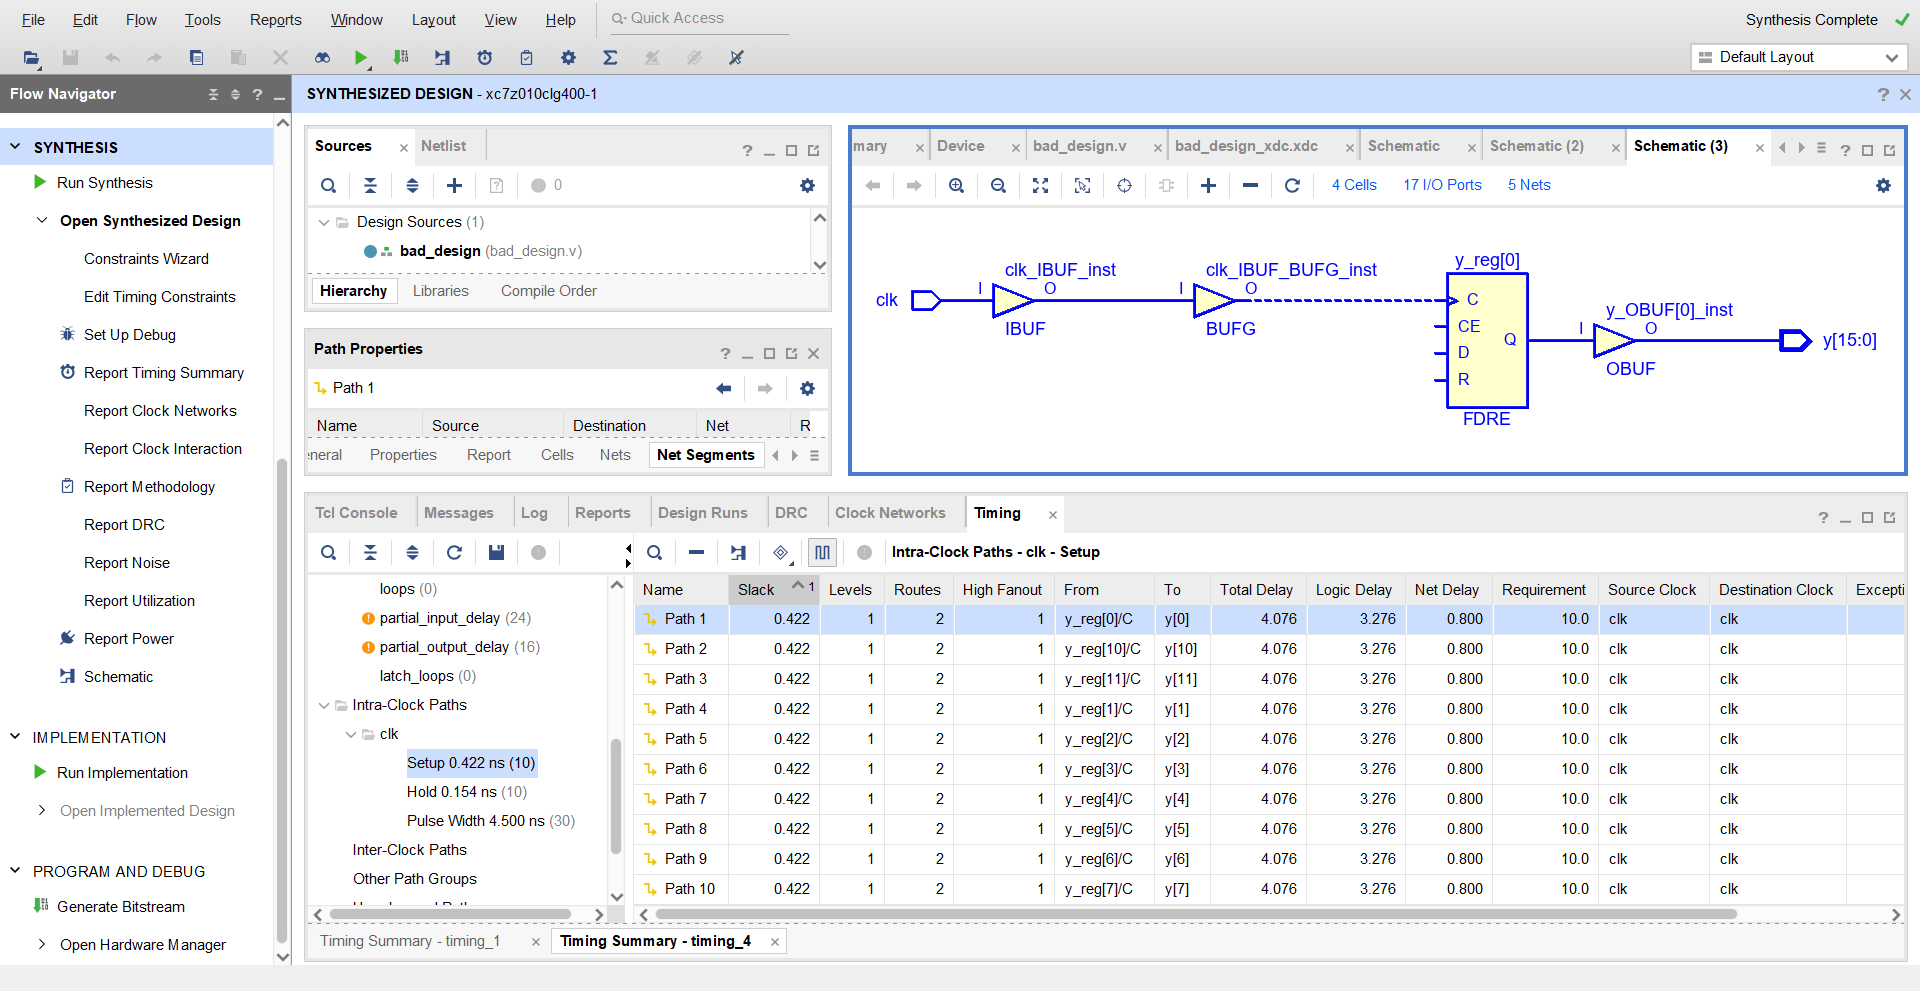Select partial_input_delay (24) item
The height and width of the screenshot is (991, 1920).
click(x=455, y=618)
